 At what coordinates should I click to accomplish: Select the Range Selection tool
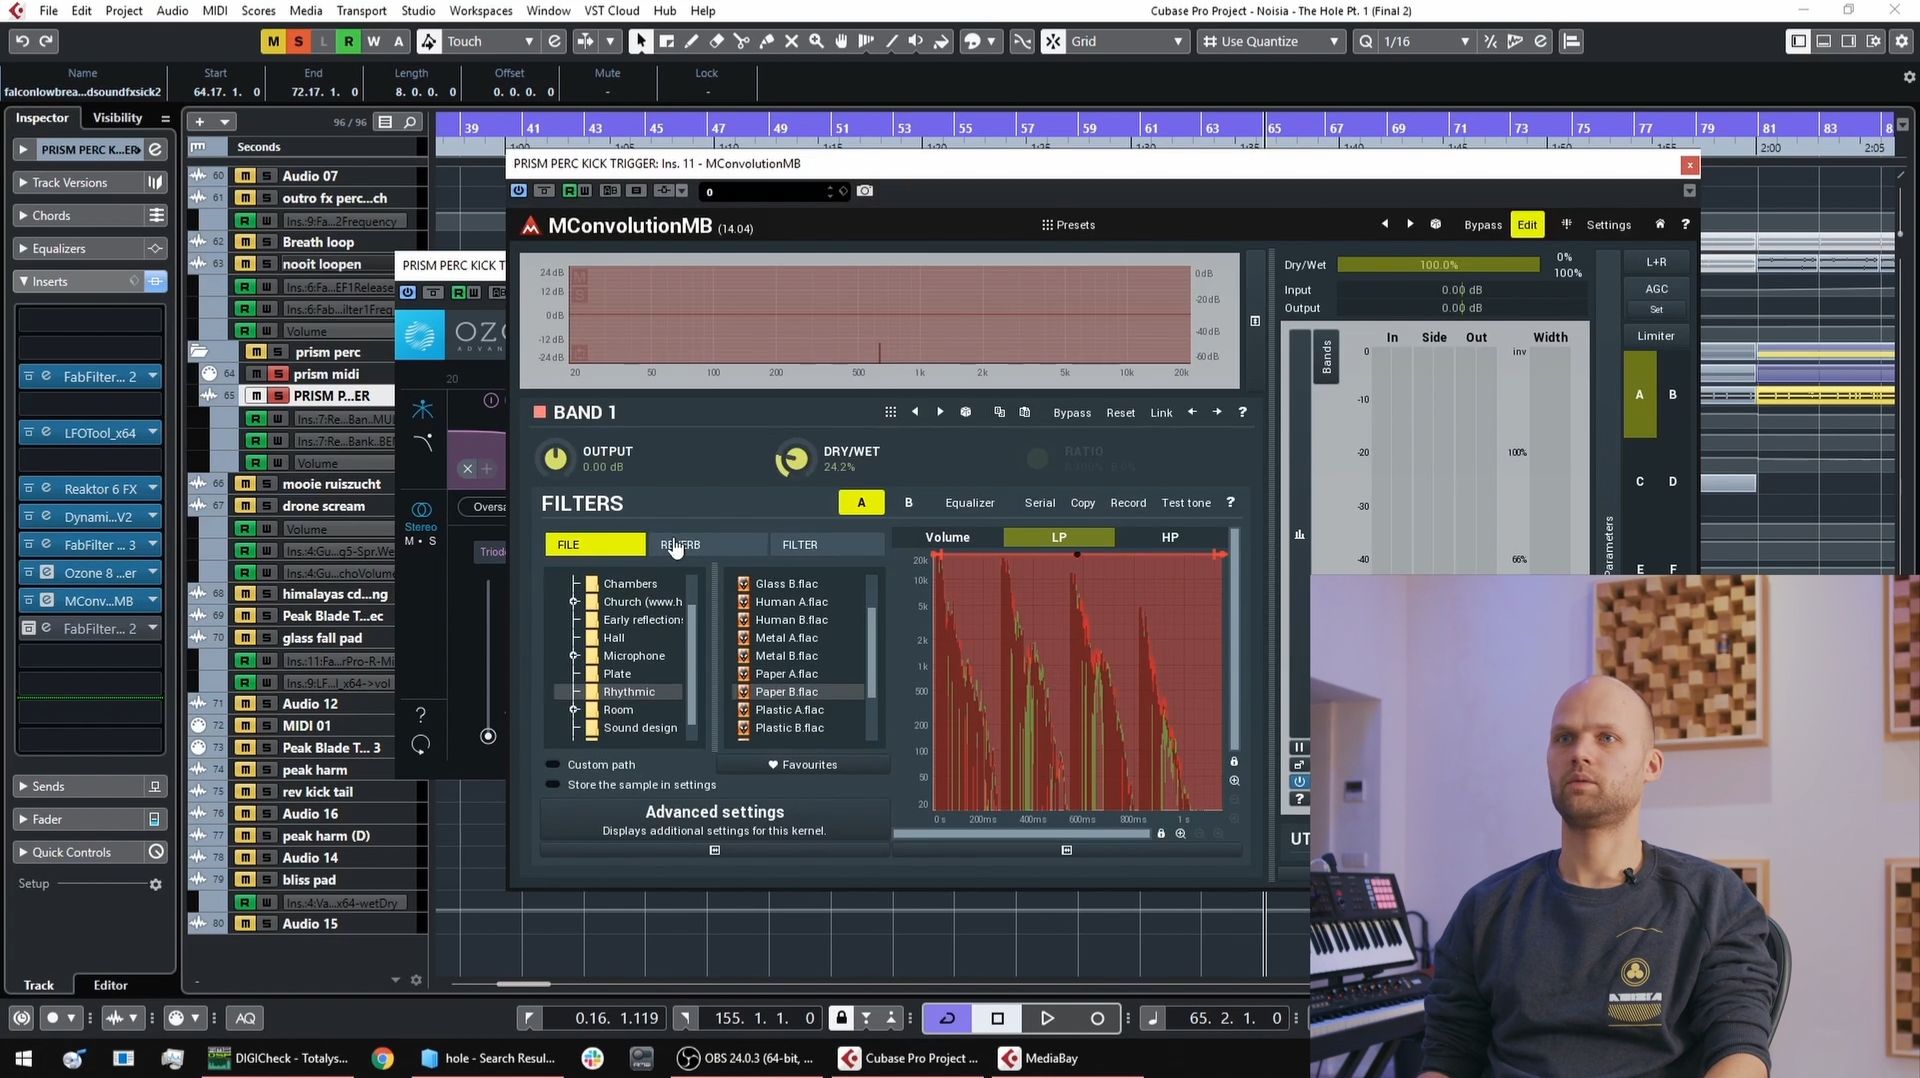(666, 41)
